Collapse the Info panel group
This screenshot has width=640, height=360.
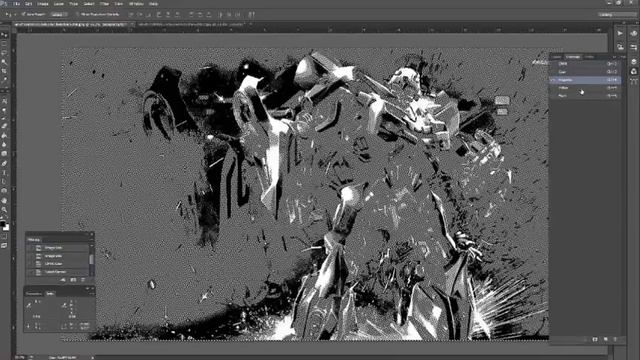[87, 288]
